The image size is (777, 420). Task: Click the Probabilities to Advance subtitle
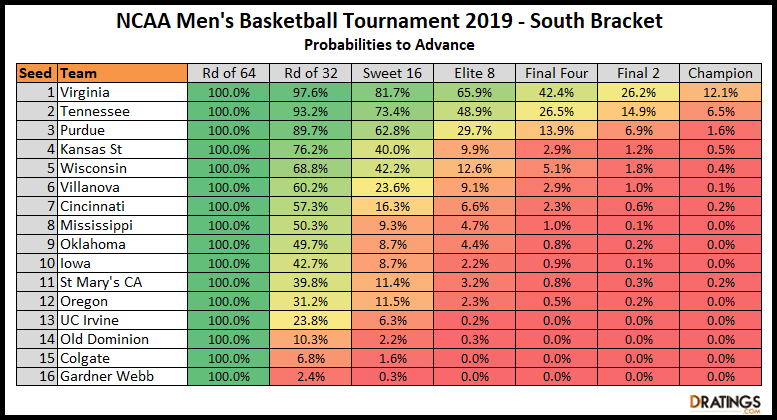(x=388, y=45)
